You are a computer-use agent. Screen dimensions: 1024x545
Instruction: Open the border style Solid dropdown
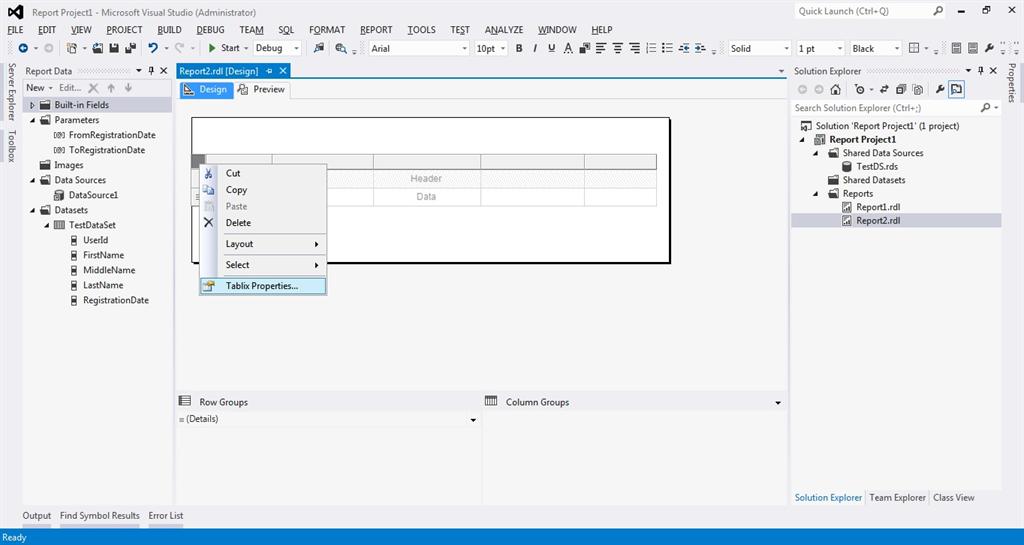(760, 48)
